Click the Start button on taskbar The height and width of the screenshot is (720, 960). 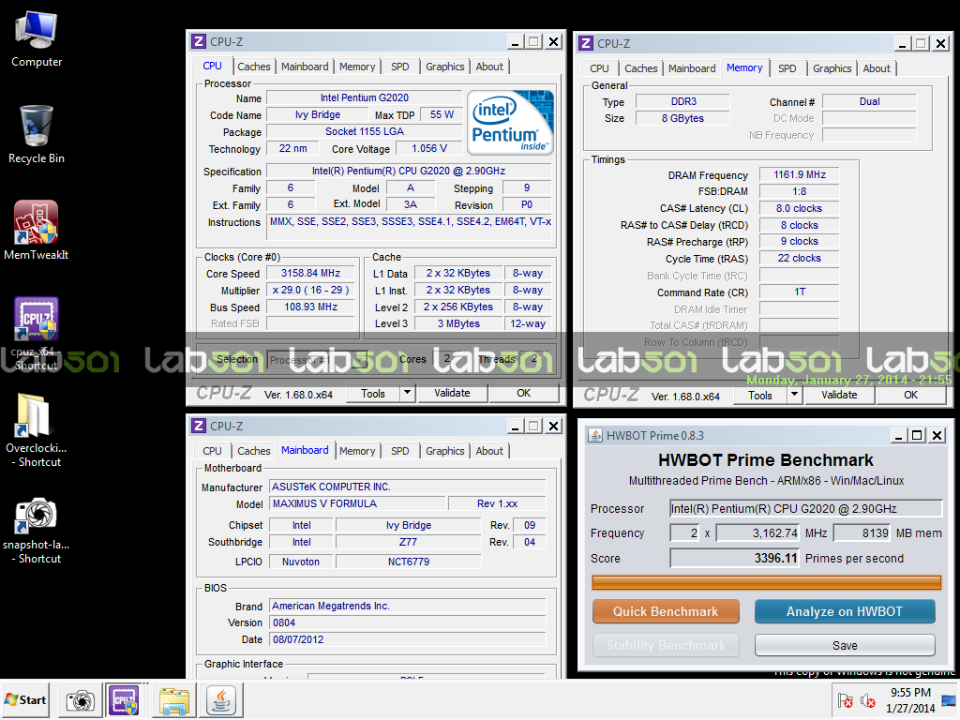point(26,700)
